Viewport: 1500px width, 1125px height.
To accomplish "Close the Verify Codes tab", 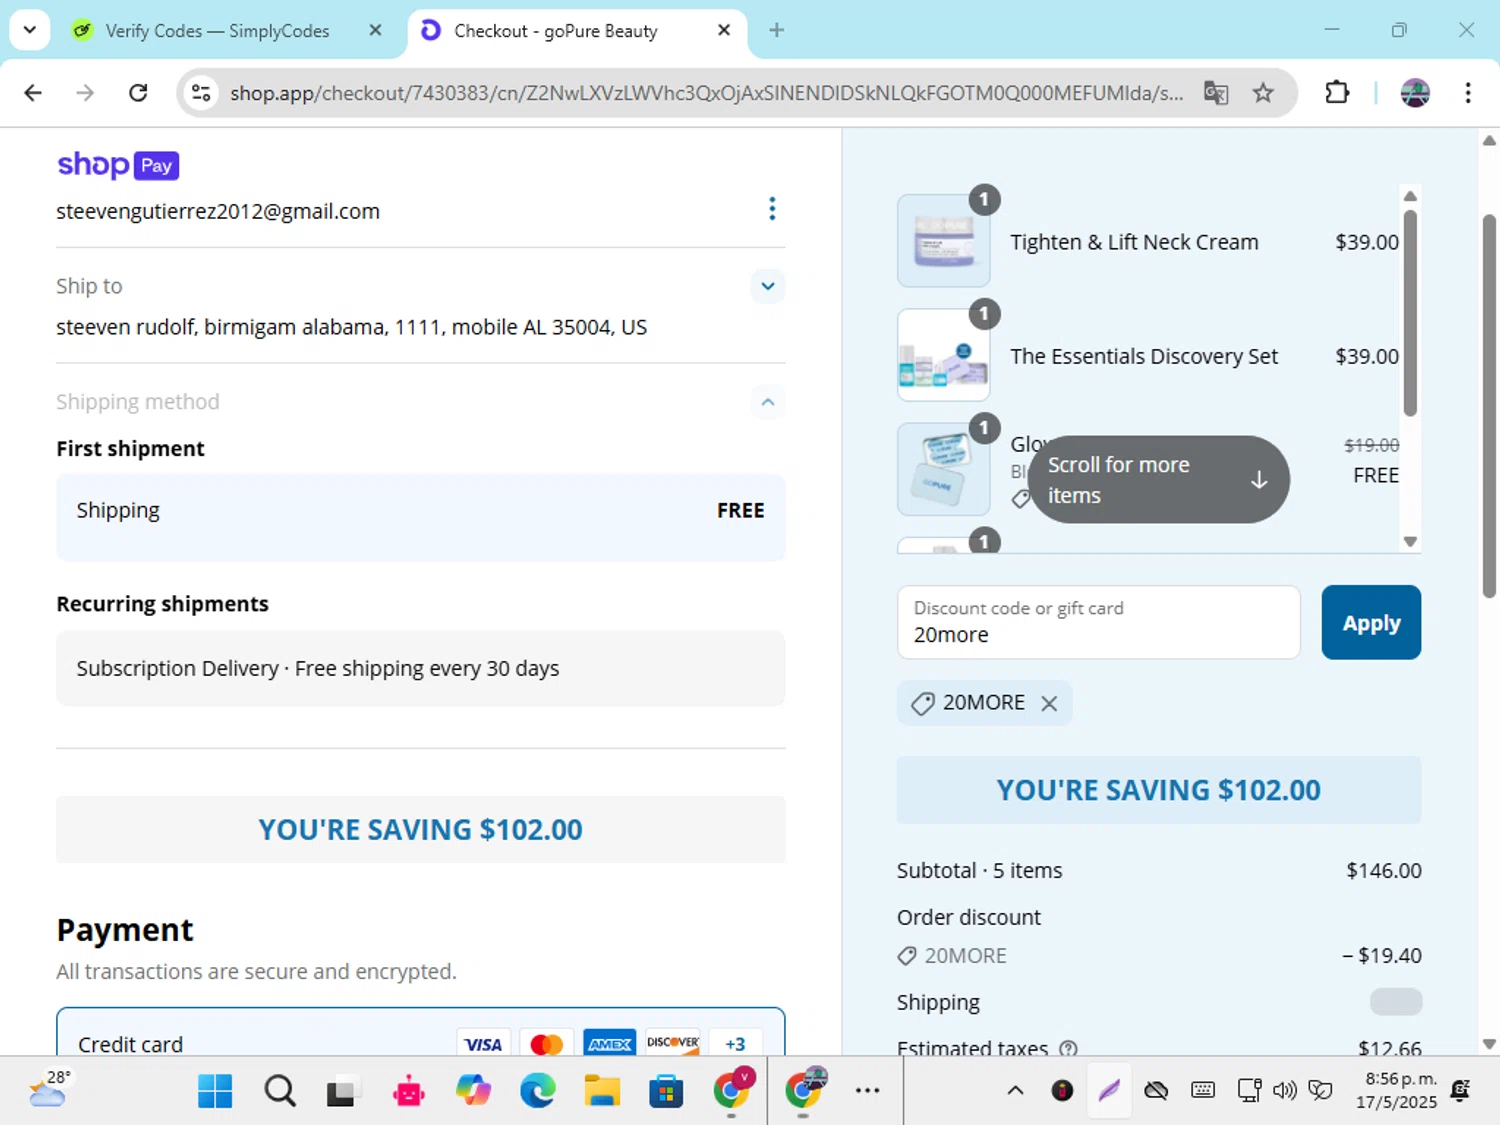I will pyautogui.click(x=375, y=30).
